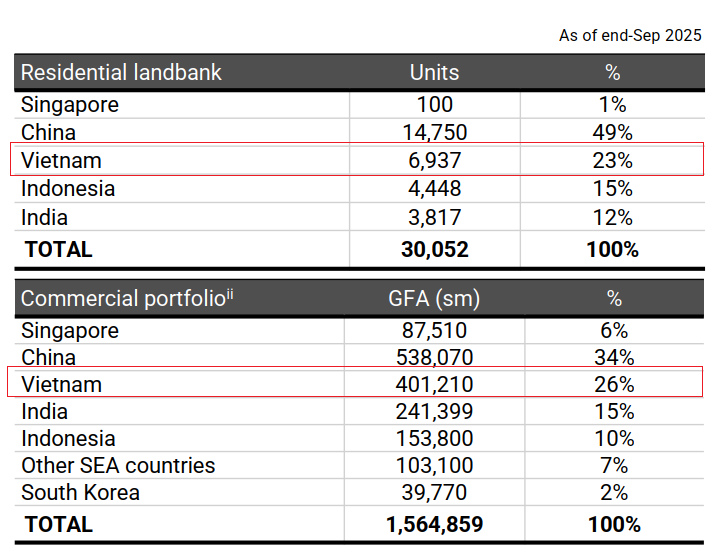The width and height of the screenshot is (717, 556).
Task: Click the 'Residential landbank' table header
Action: coord(121,73)
